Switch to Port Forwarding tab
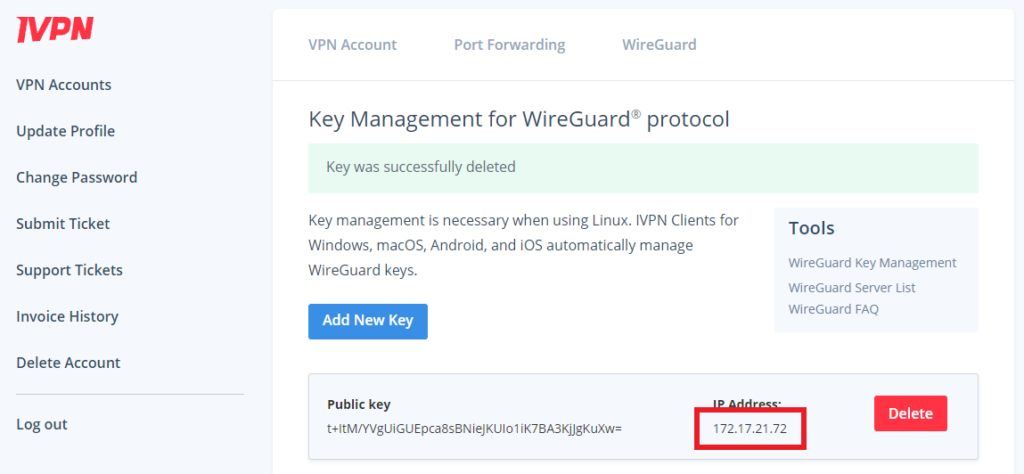 pyautogui.click(x=509, y=45)
